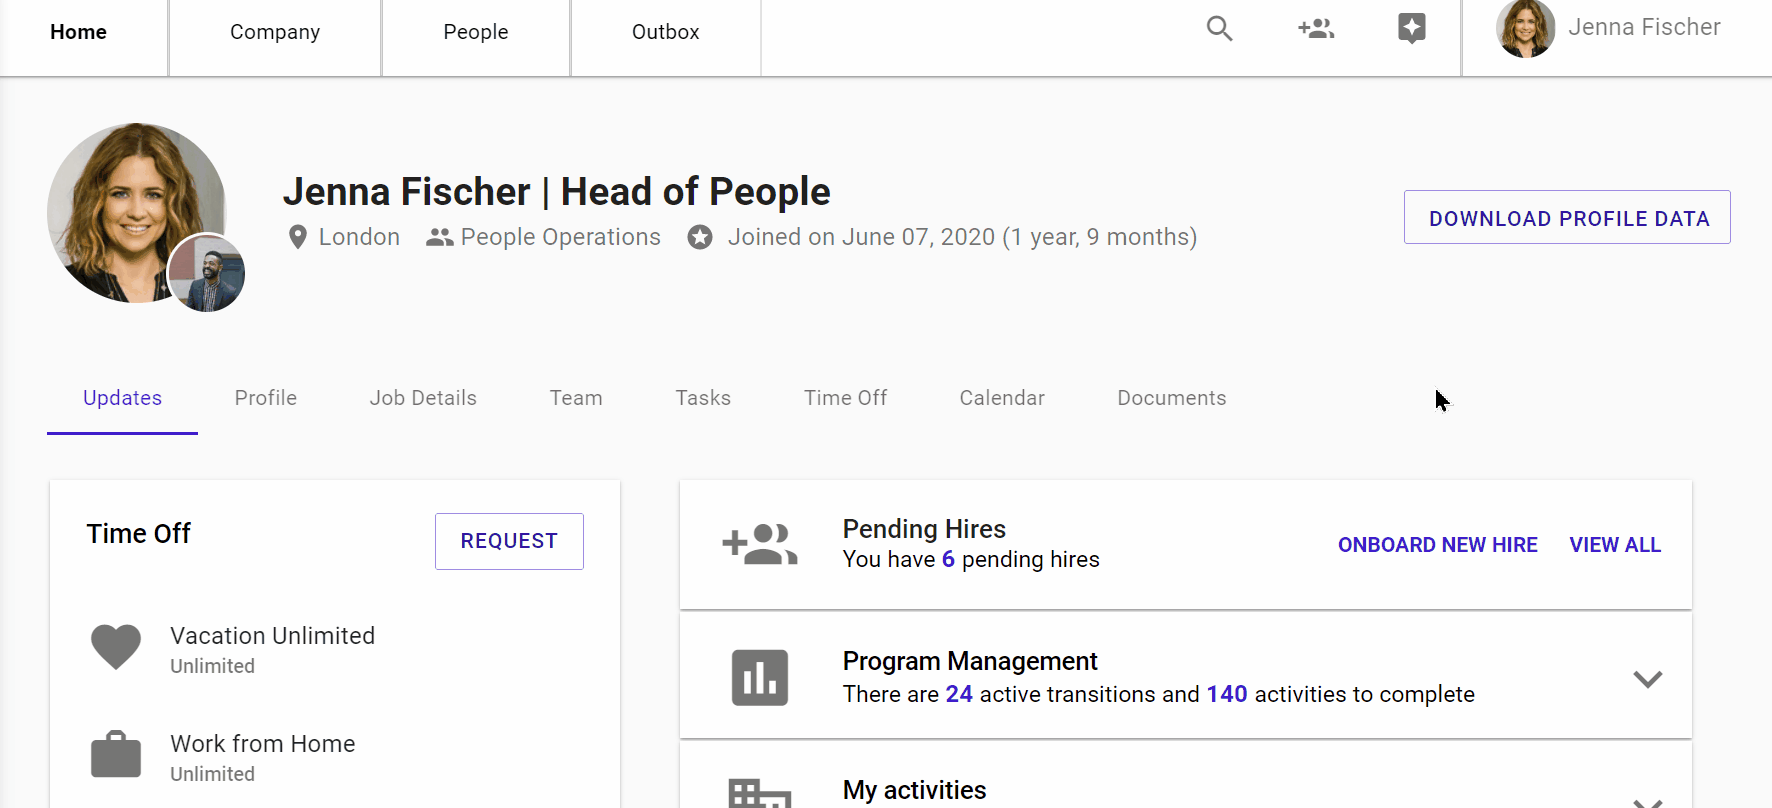The image size is (1772, 808).
Task: Click the search magnifier icon
Action: click(1219, 29)
